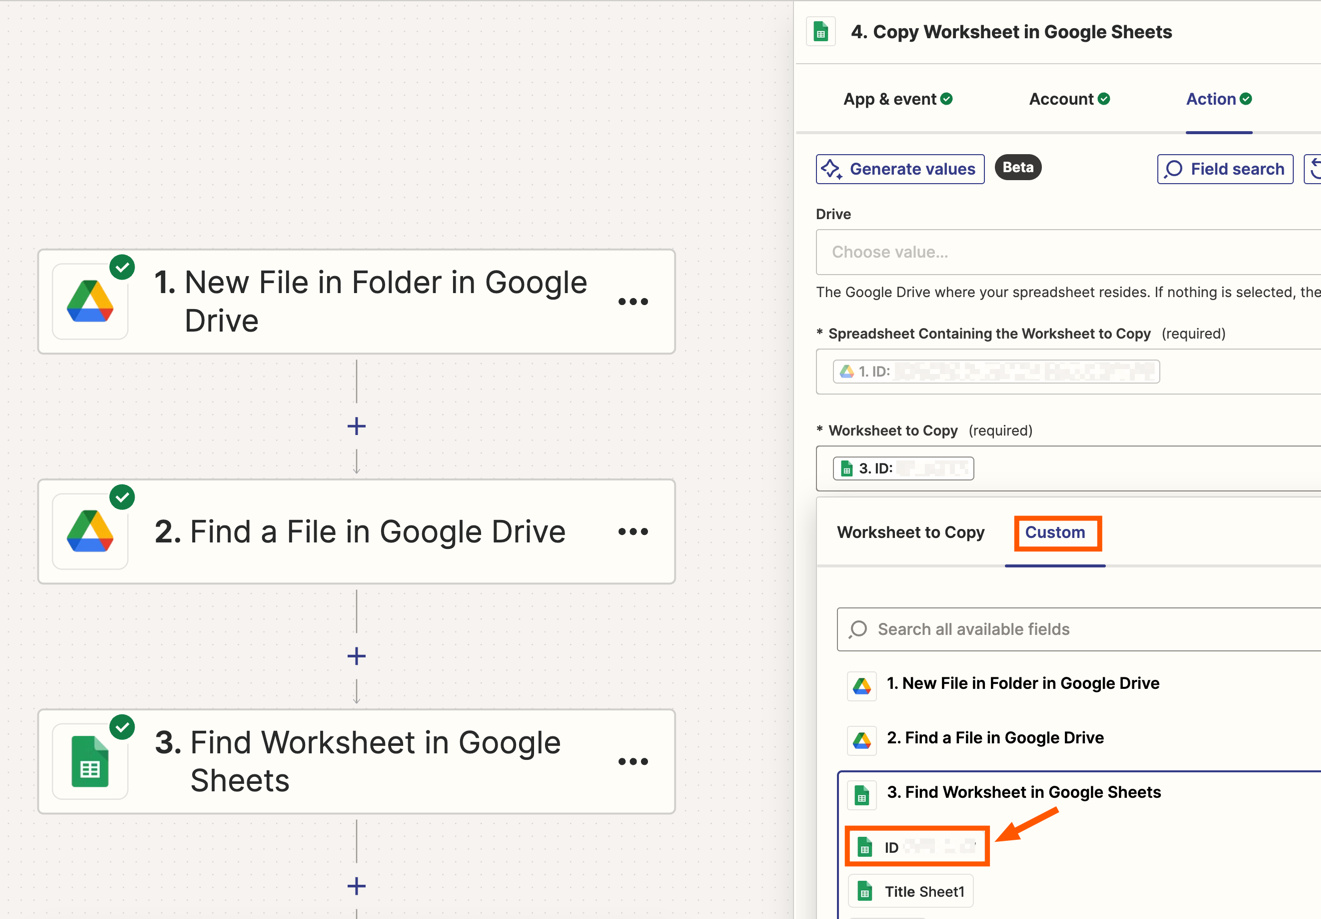
Task: Open the Drive 'Choose value...' dropdown
Action: tap(1068, 252)
